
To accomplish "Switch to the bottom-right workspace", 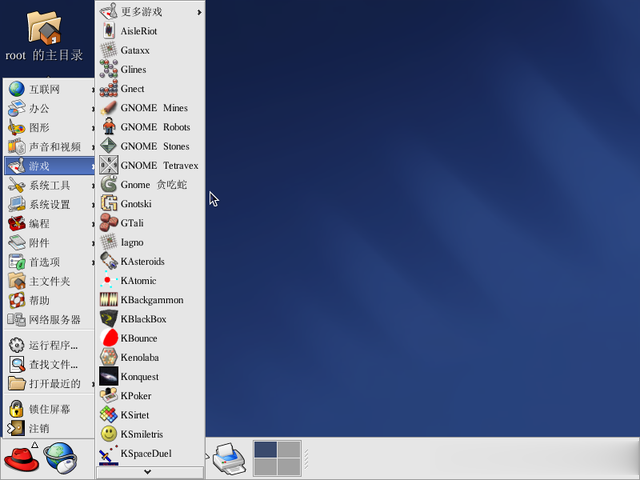I will click(x=289, y=467).
